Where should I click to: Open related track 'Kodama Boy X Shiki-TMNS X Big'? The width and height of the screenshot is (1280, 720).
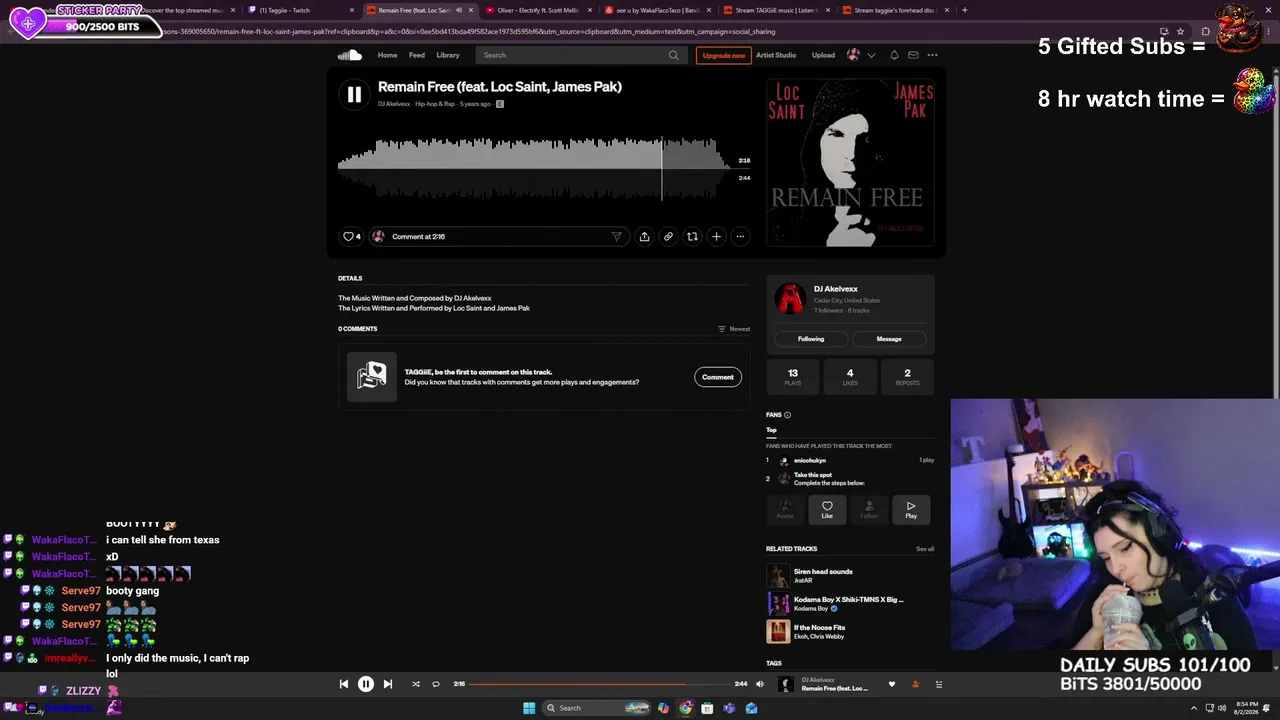[848, 600]
